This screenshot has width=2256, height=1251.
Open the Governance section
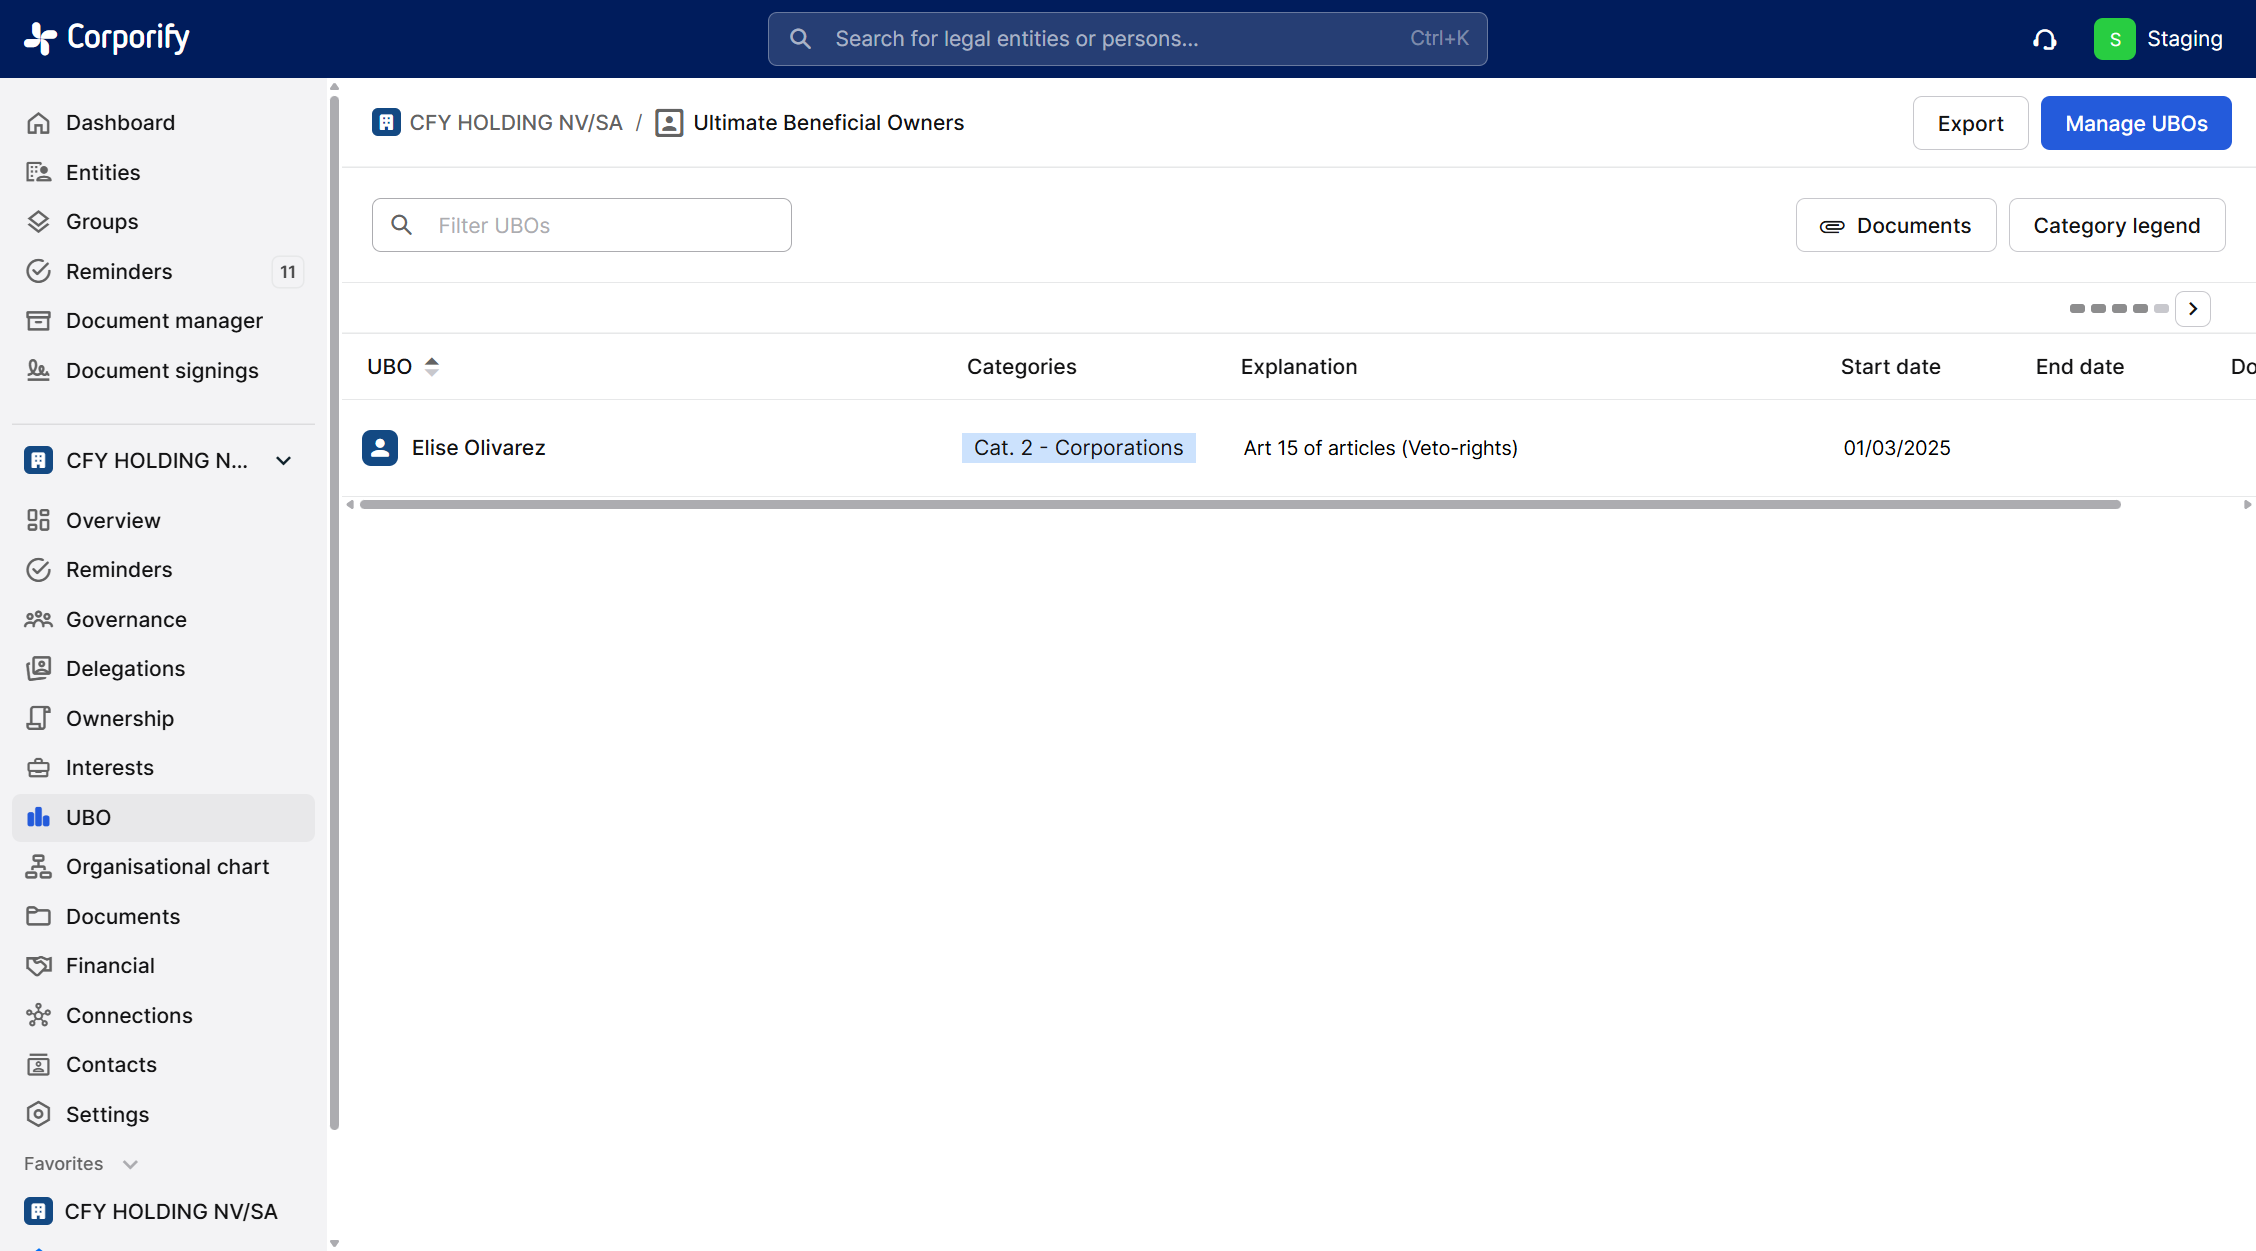tap(126, 620)
